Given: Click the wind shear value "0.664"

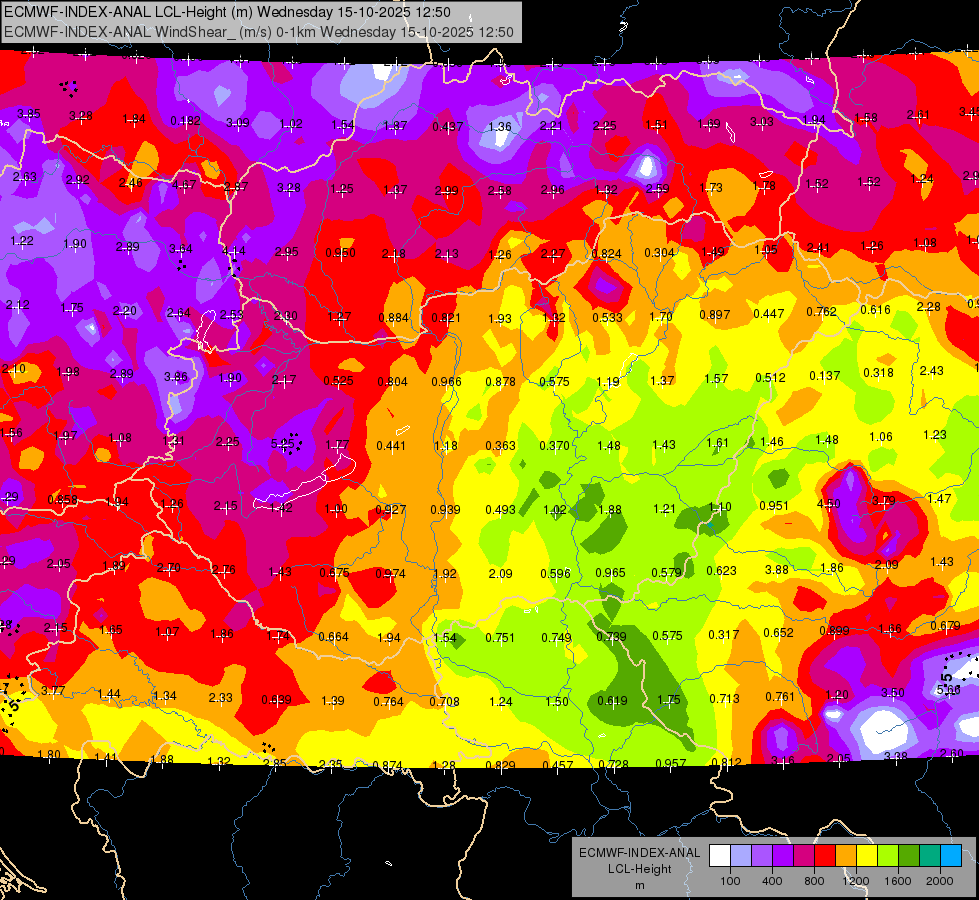Looking at the screenshot, I should (333, 636).
